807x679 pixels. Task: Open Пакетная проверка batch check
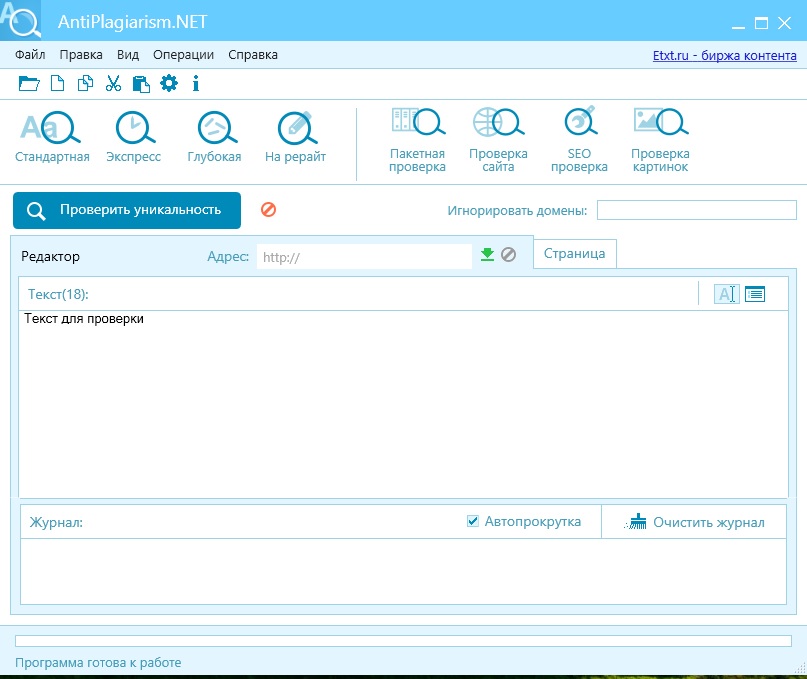(417, 140)
